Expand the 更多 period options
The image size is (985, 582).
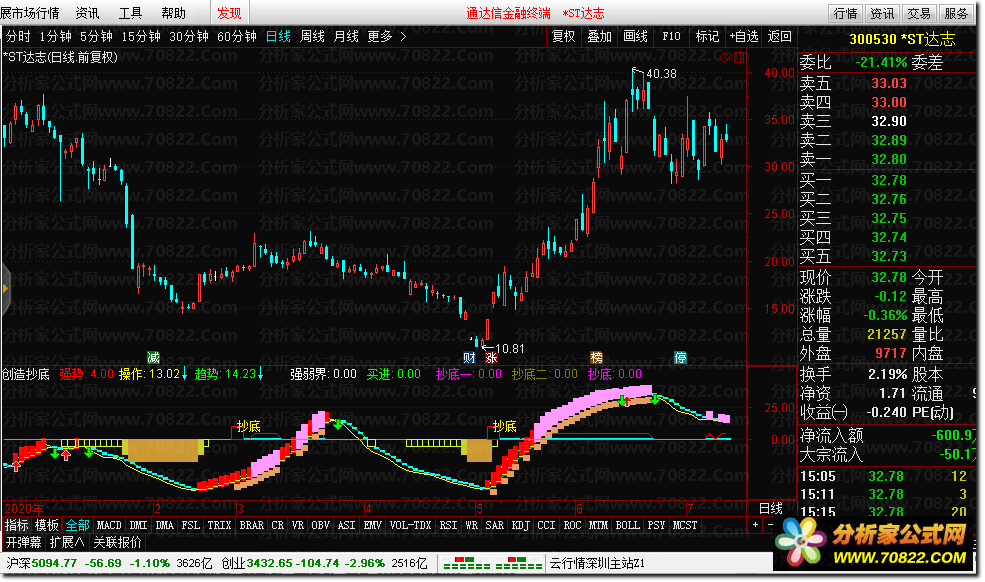click(379, 36)
